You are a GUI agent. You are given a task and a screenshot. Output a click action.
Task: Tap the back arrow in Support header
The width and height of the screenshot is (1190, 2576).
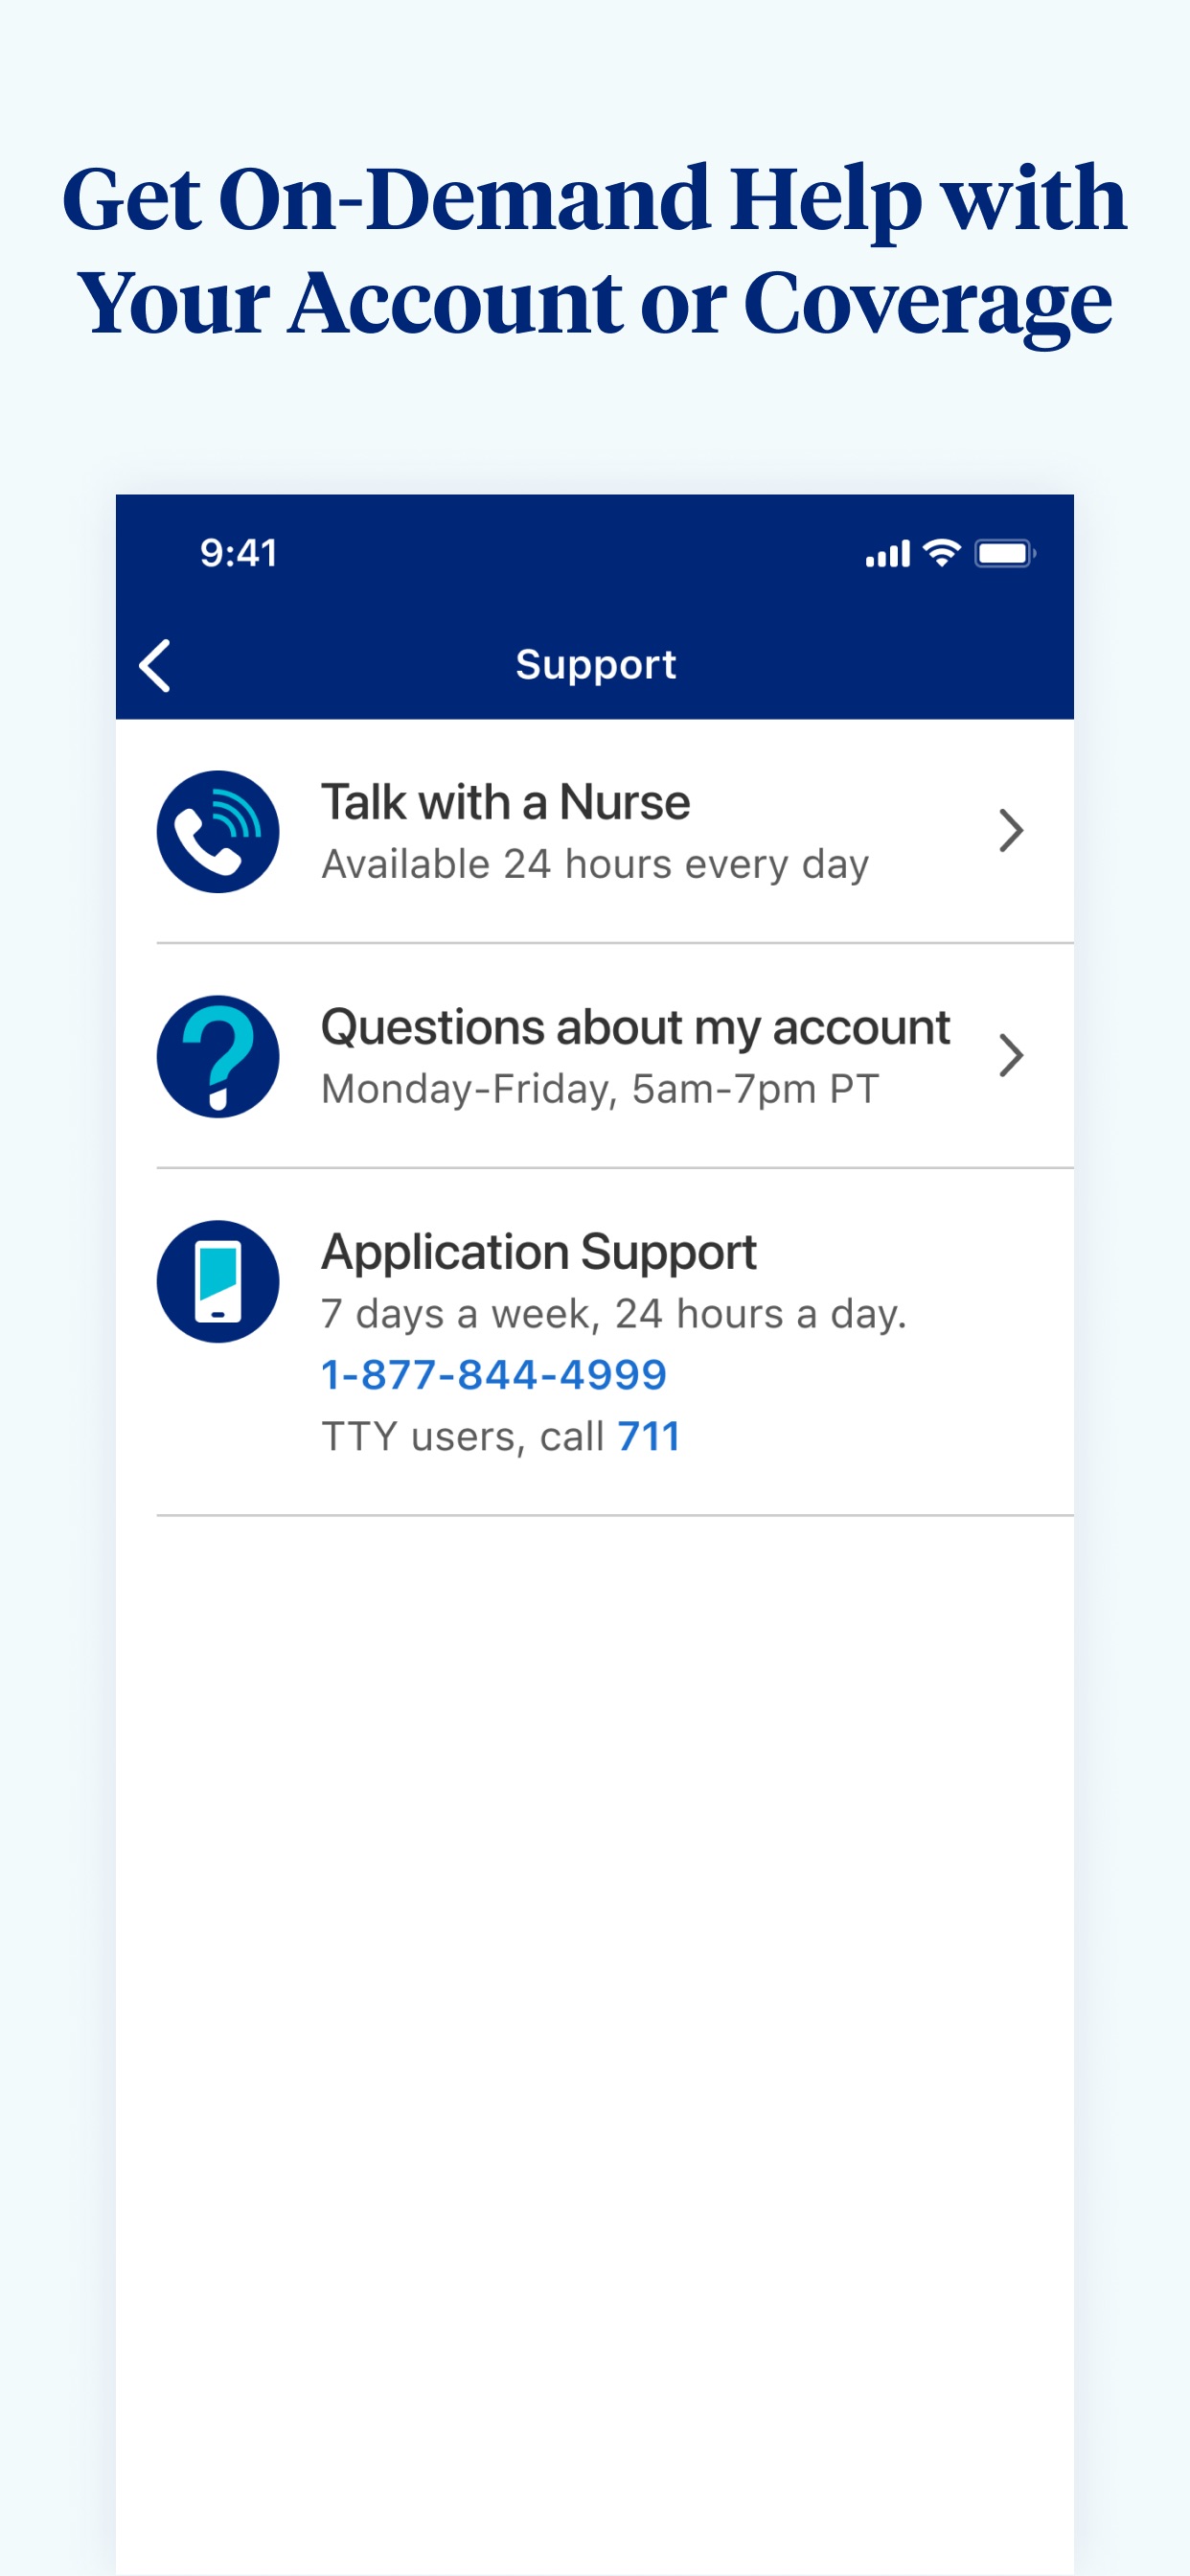click(155, 666)
